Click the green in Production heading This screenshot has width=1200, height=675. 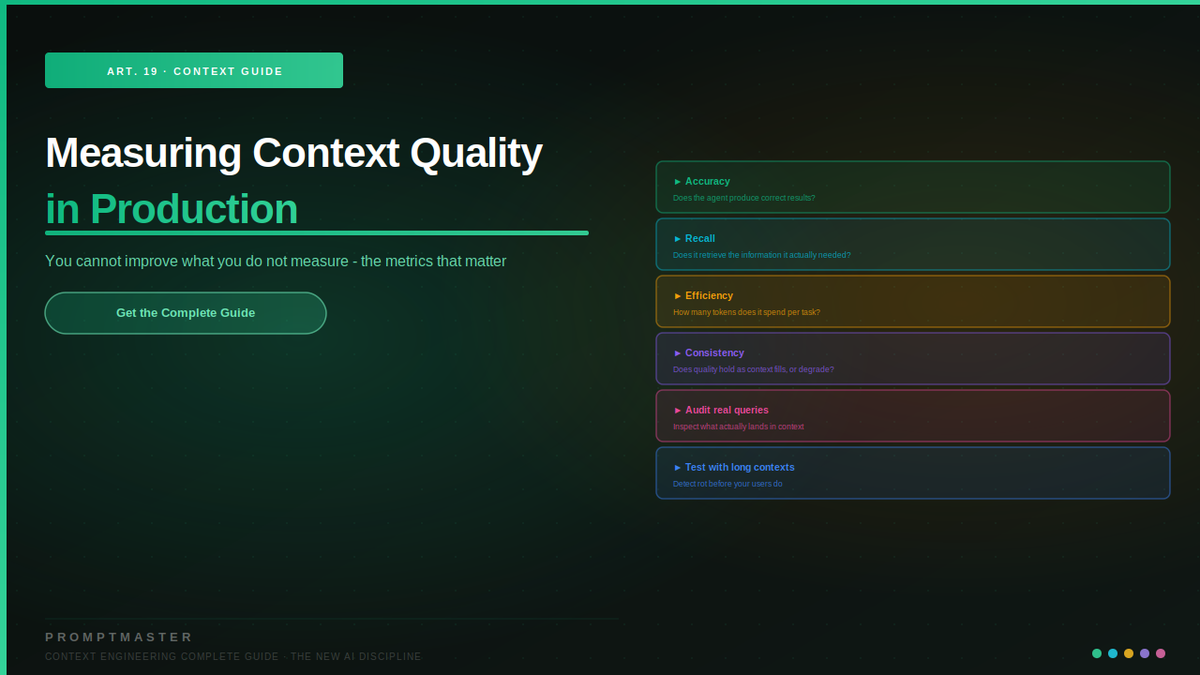click(171, 209)
